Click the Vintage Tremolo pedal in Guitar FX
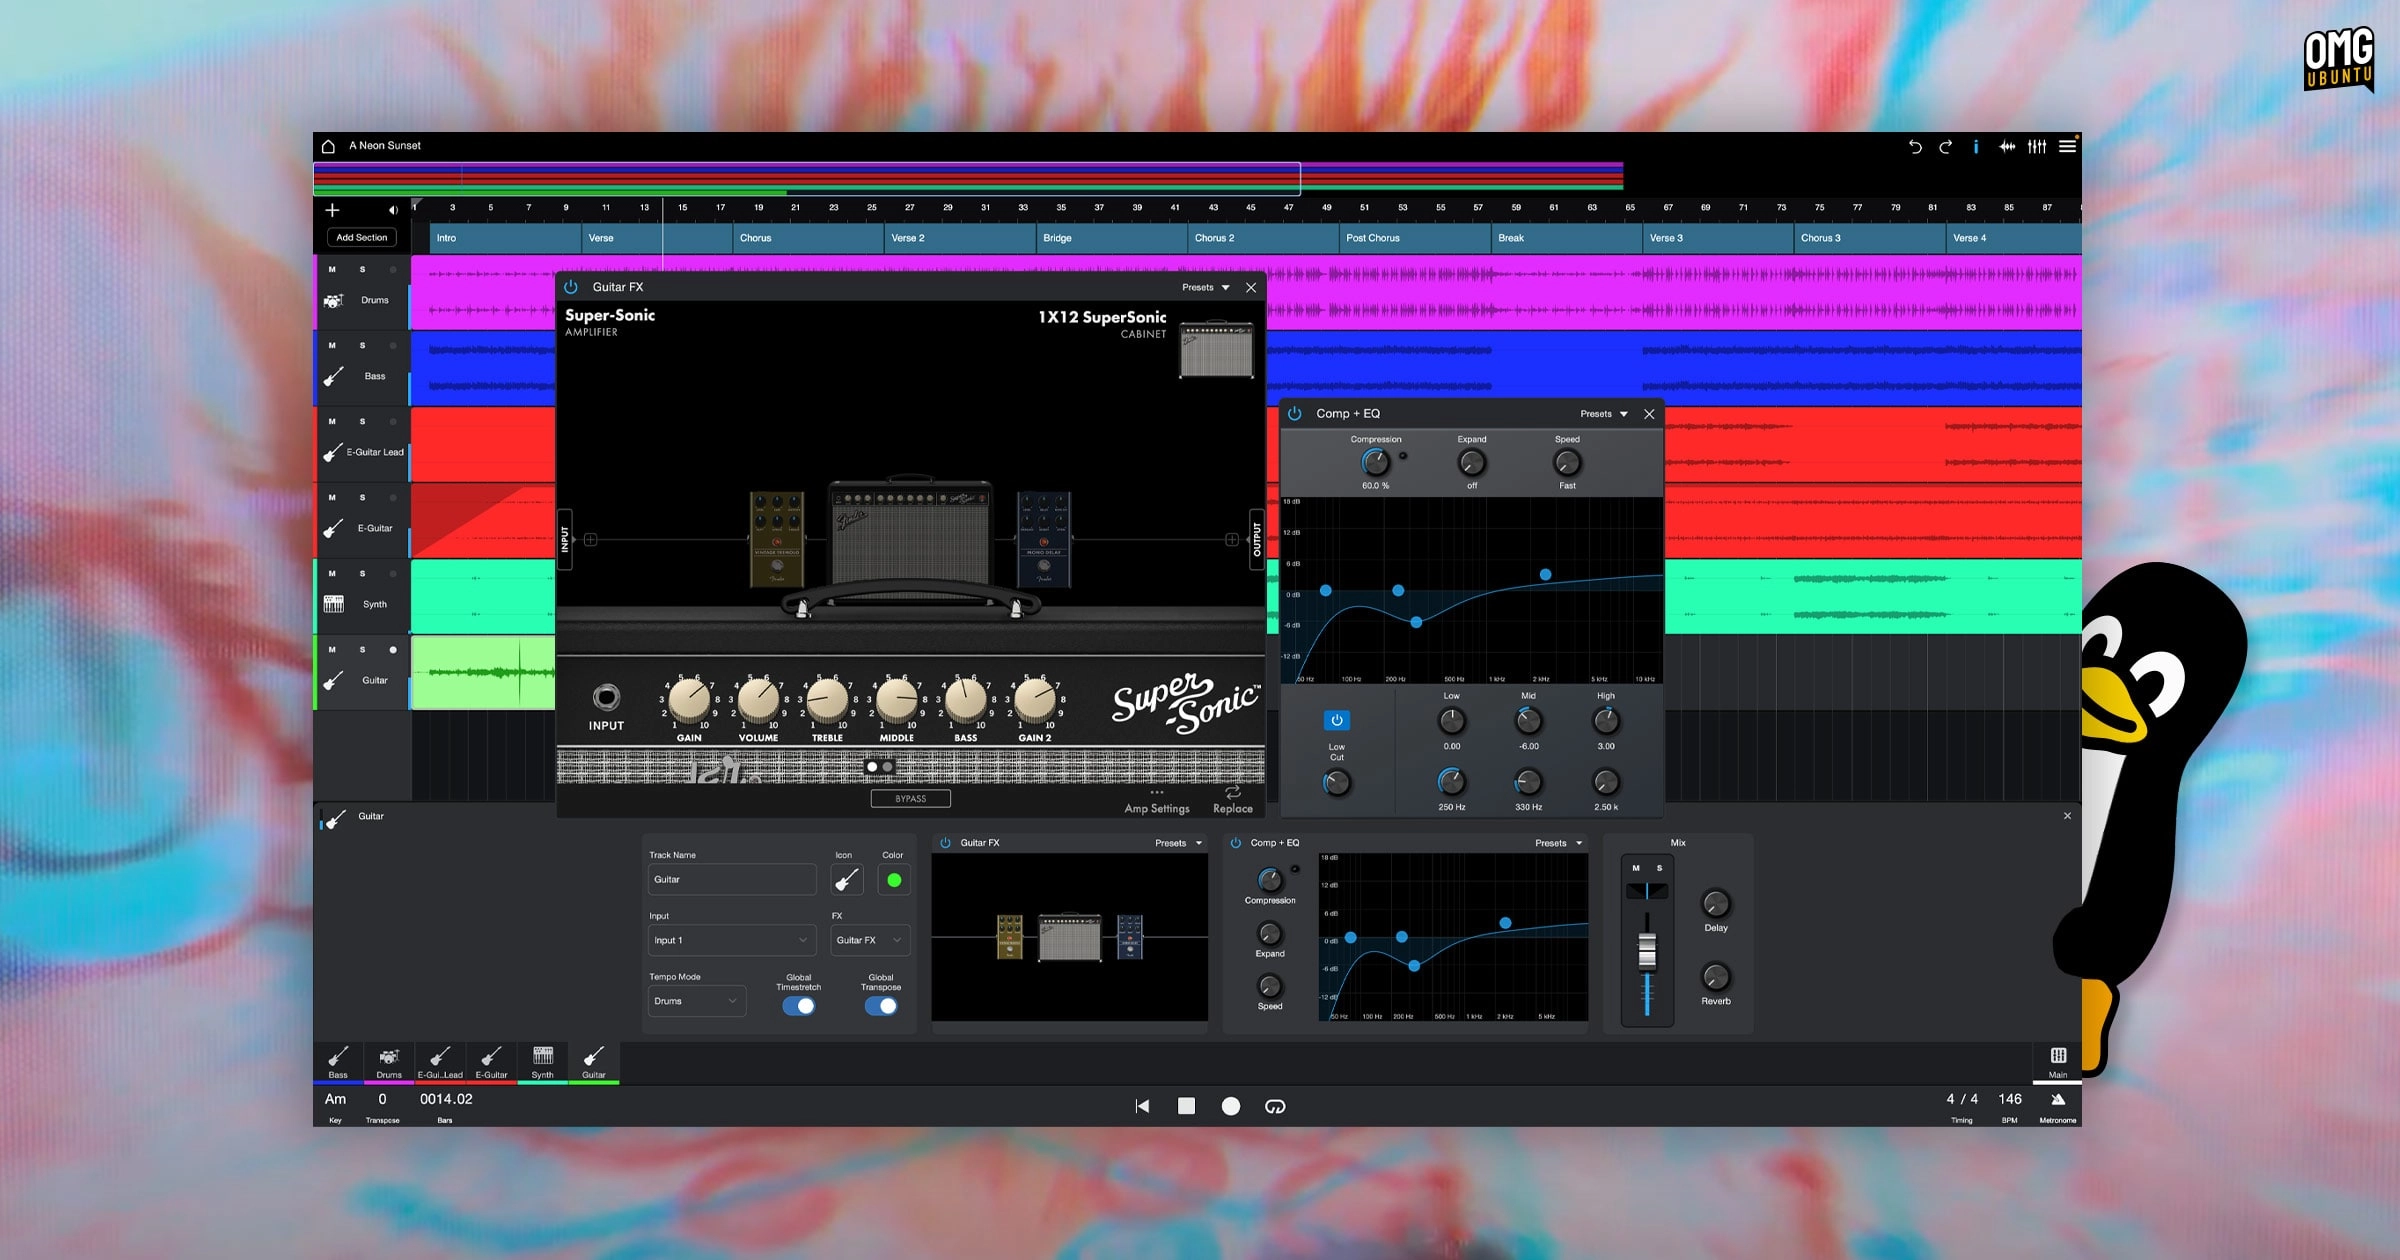The width and height of the screenshot is (2400, 1260). tap(777, 539)
